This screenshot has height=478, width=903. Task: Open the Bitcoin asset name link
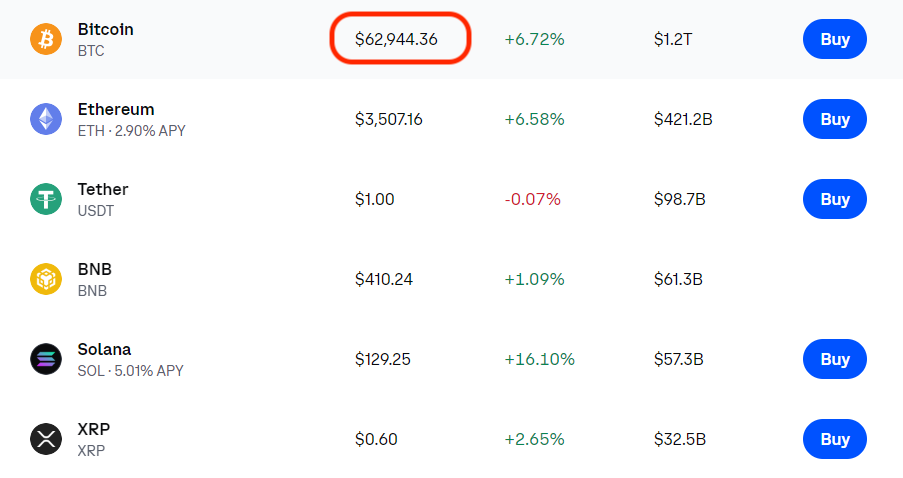pyautogui.click(x=105, y=30)
